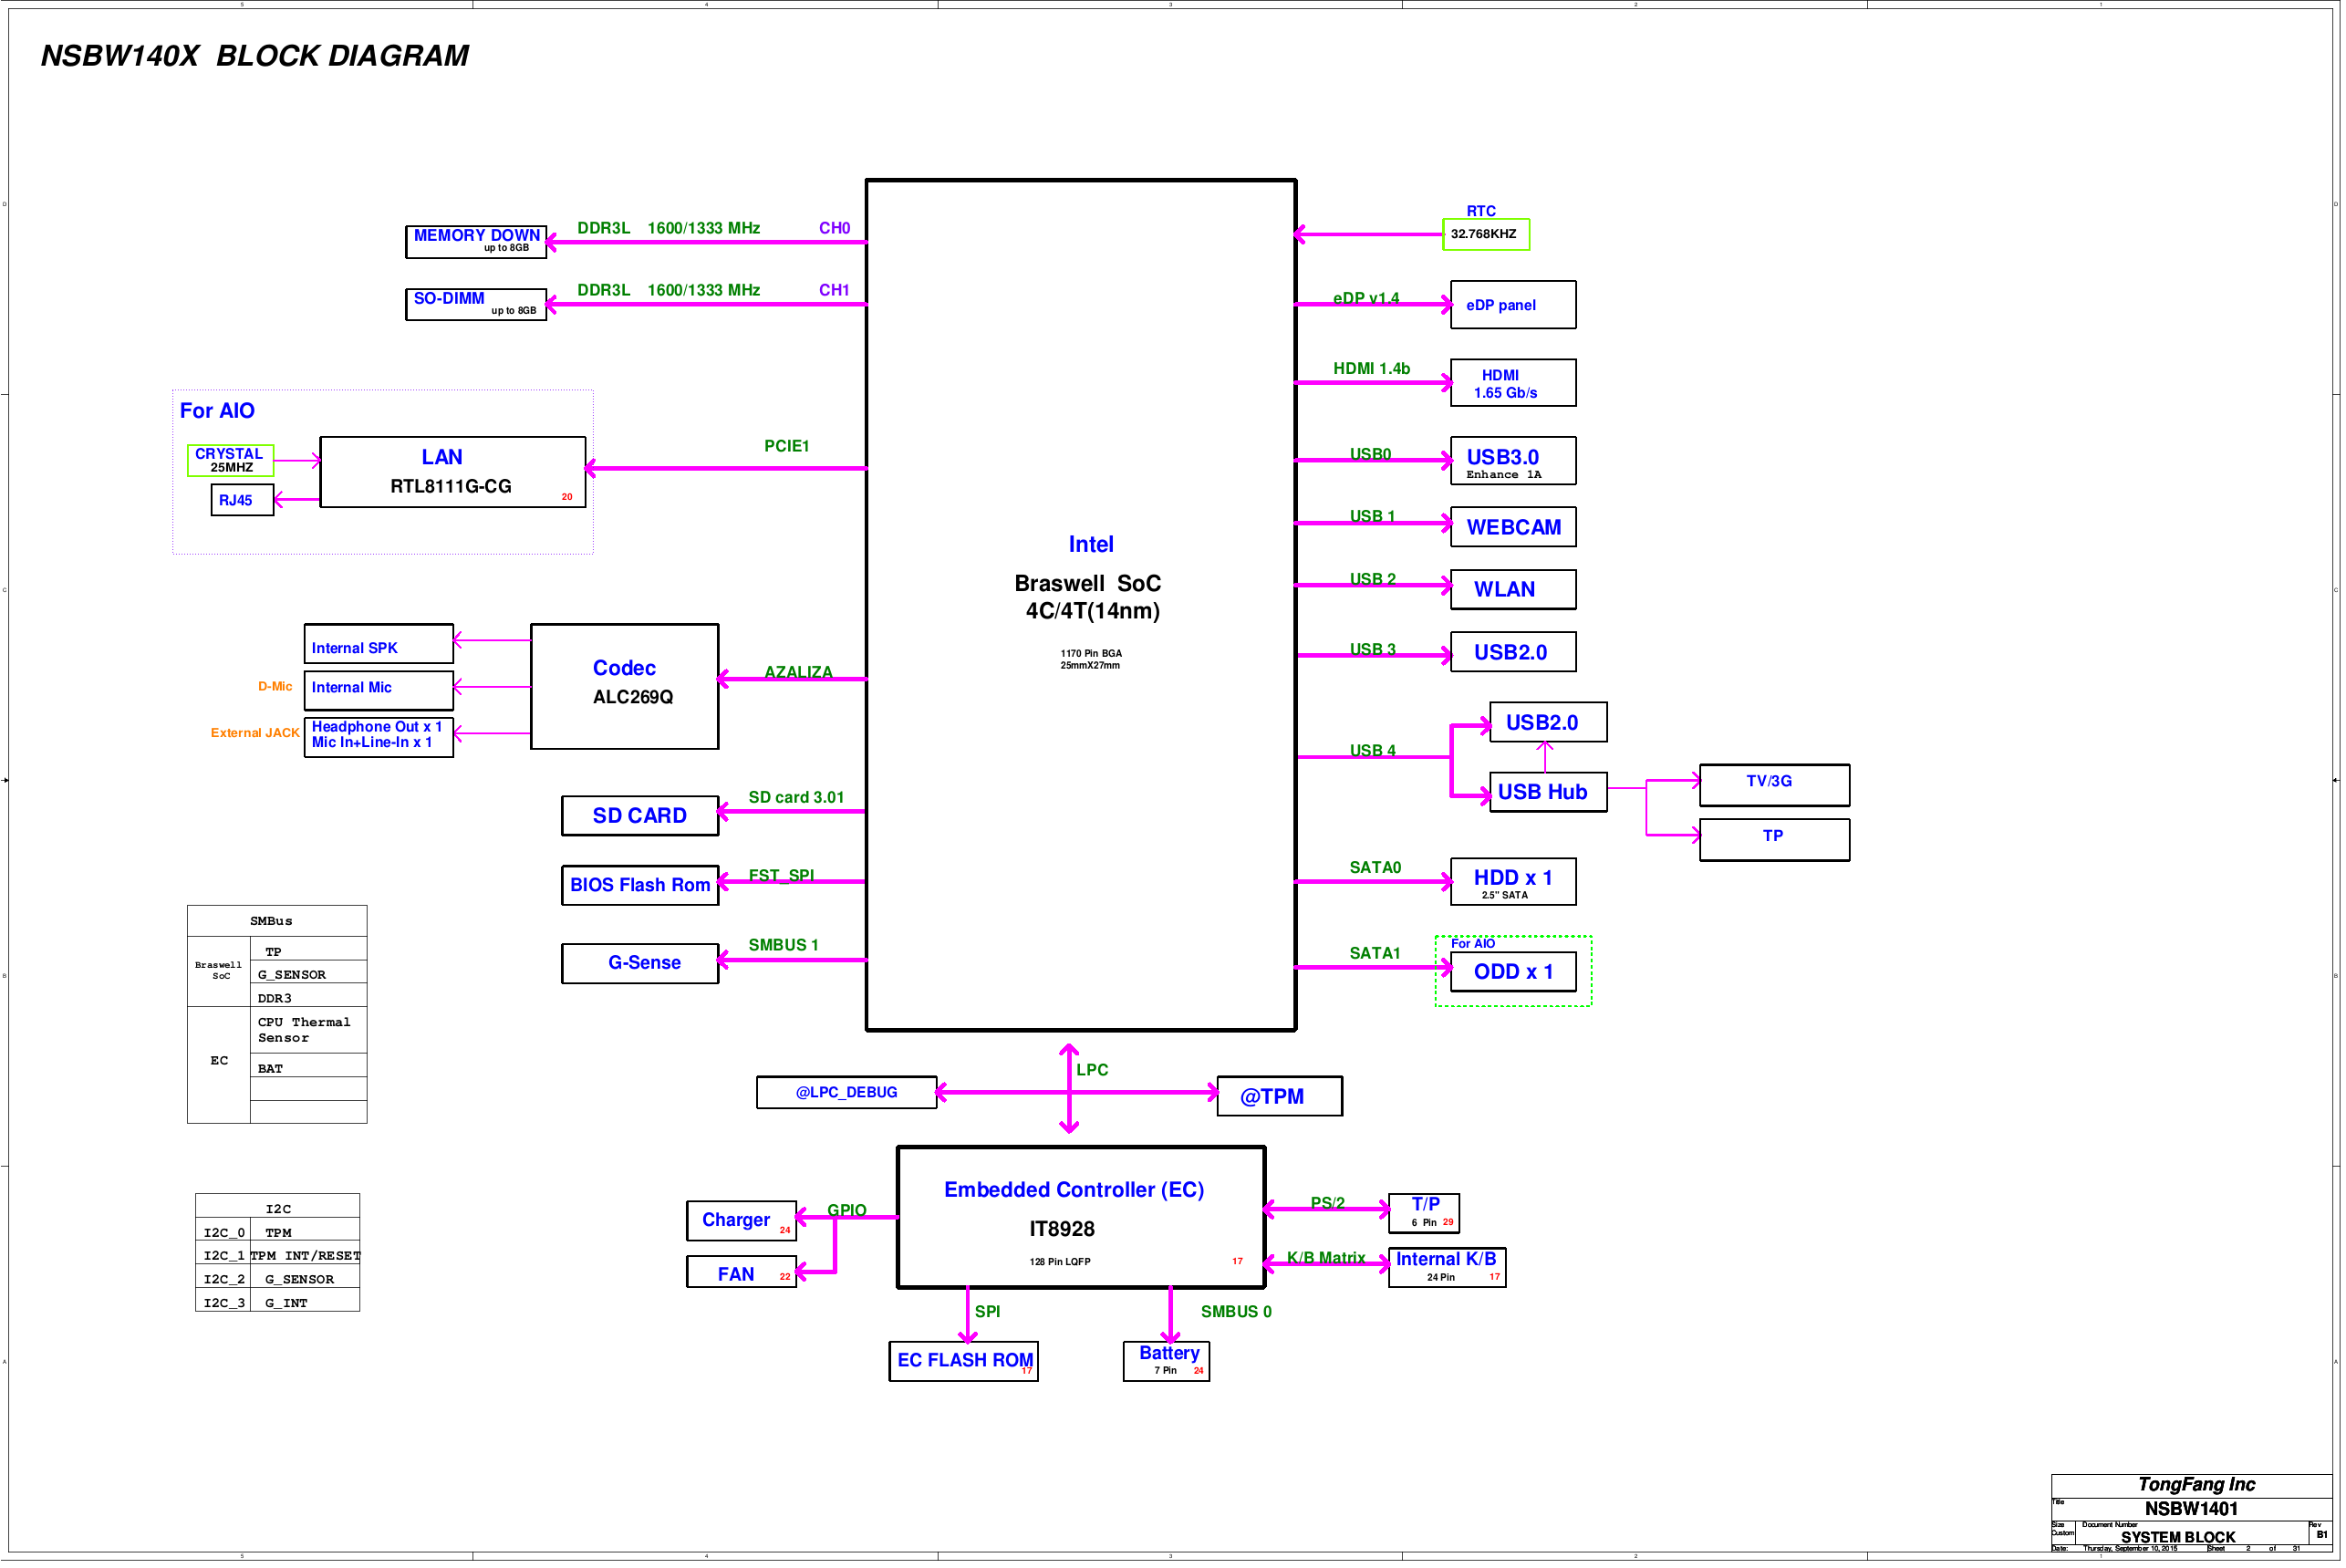Click the TongFang Inc title block
The image size is (2346, 1568).
coord(2196,1485)
